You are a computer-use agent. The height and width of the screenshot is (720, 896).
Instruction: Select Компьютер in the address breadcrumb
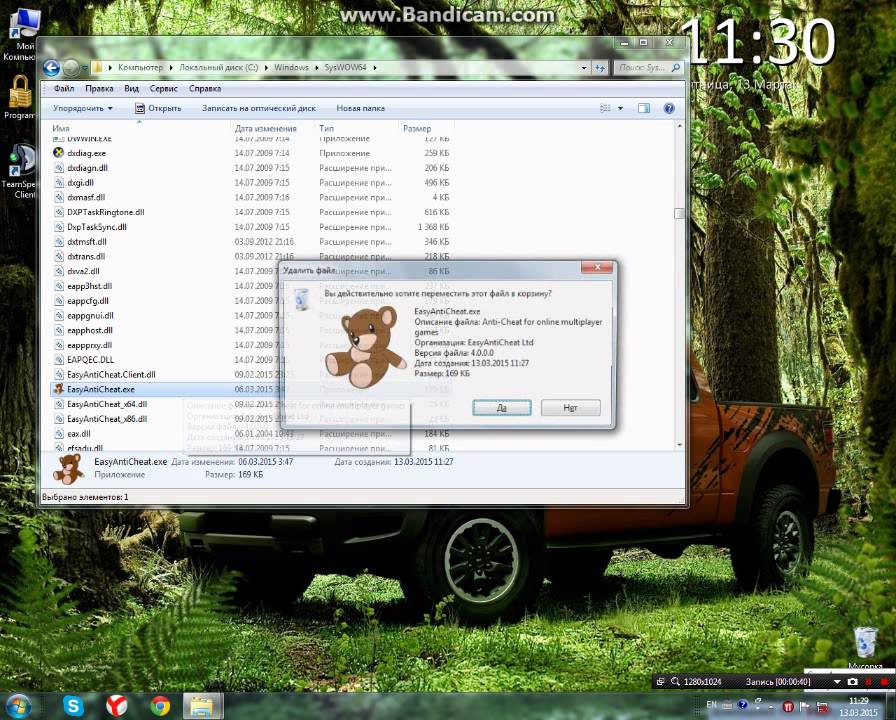[140, 67]
